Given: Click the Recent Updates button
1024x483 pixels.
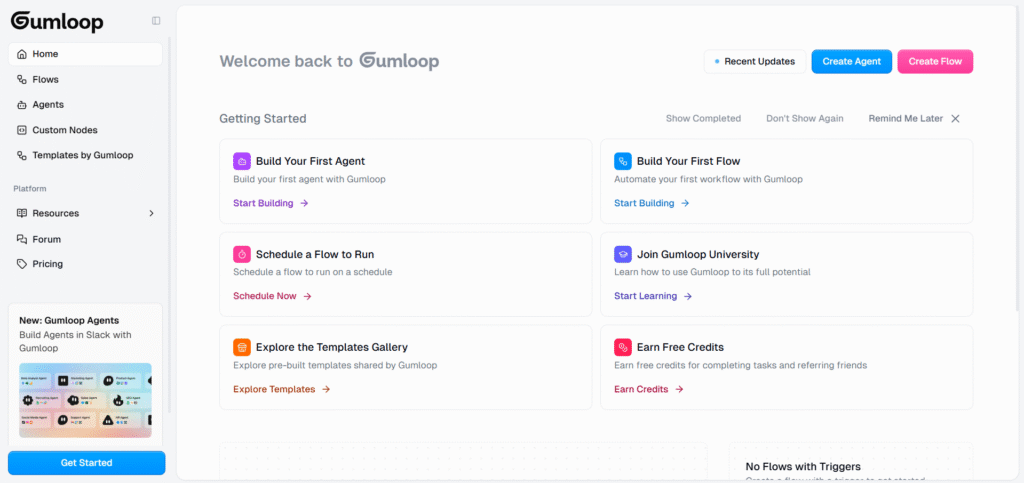Looking at the screenshot, I should pos(754,61).
